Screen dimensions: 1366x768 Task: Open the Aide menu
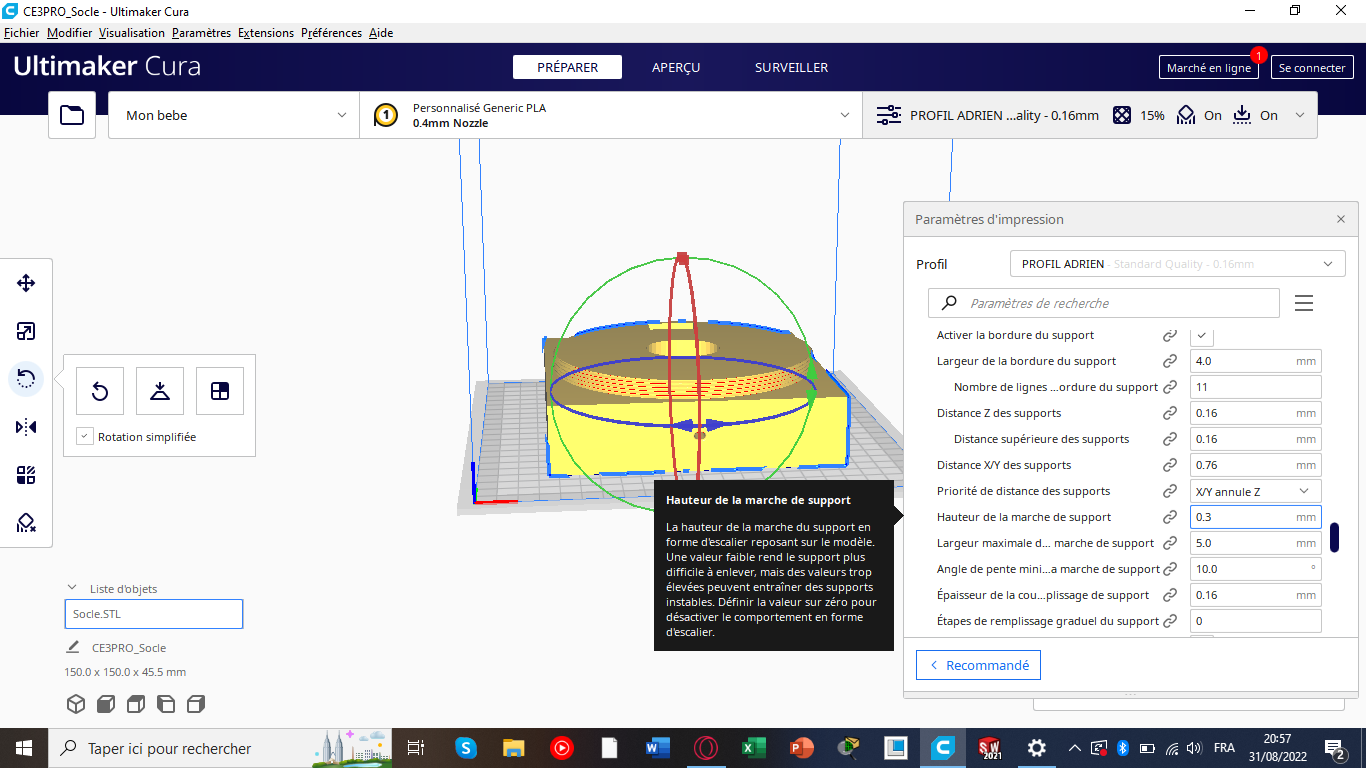381,33
